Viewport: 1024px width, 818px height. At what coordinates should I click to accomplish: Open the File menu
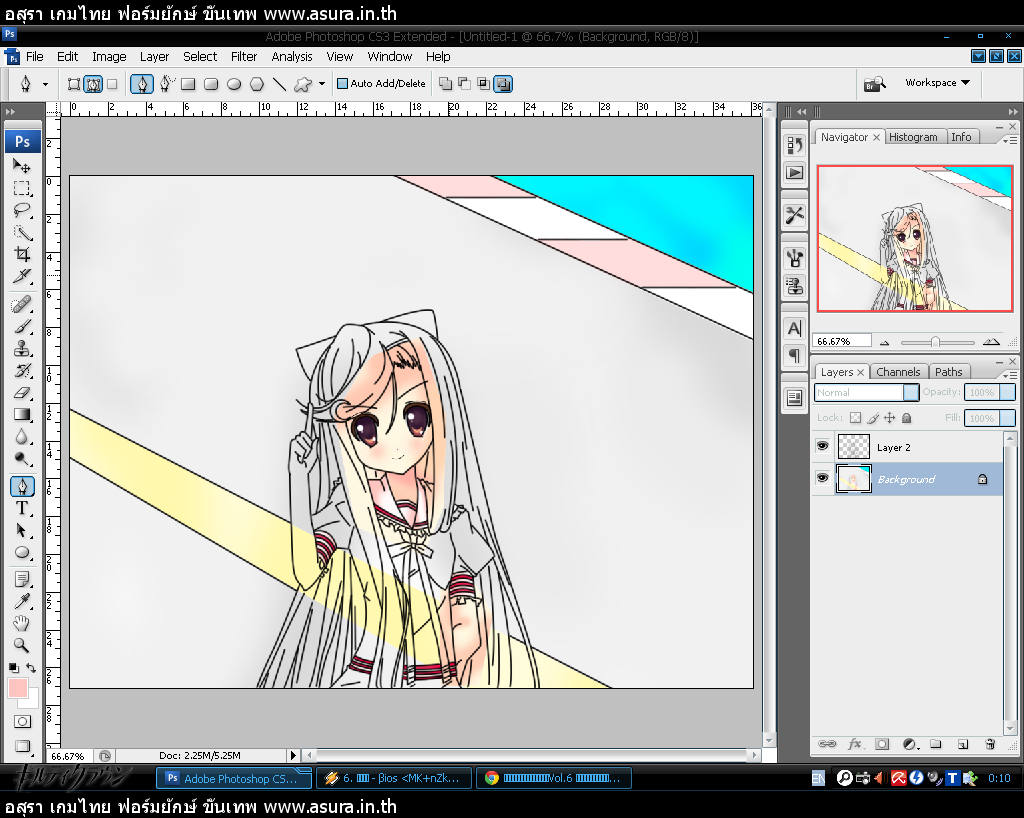35,57
